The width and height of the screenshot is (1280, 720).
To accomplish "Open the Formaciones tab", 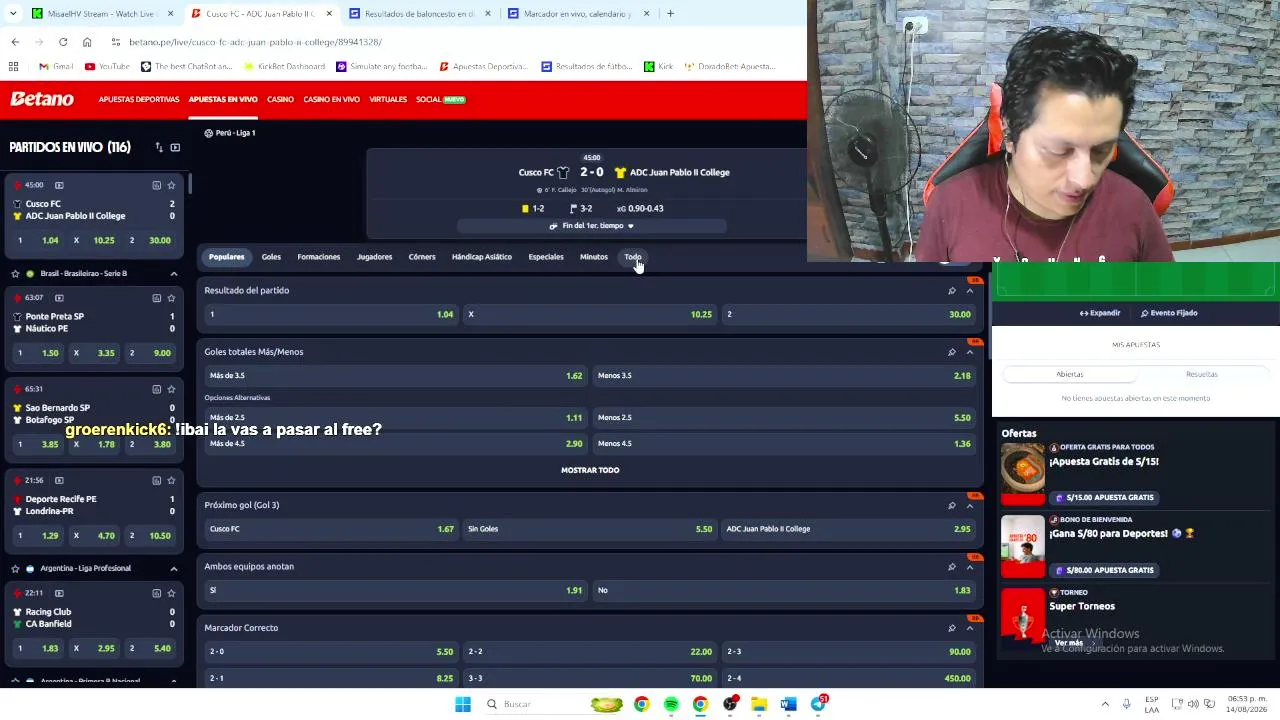I will pyautogui.click(x=318, y=257).
